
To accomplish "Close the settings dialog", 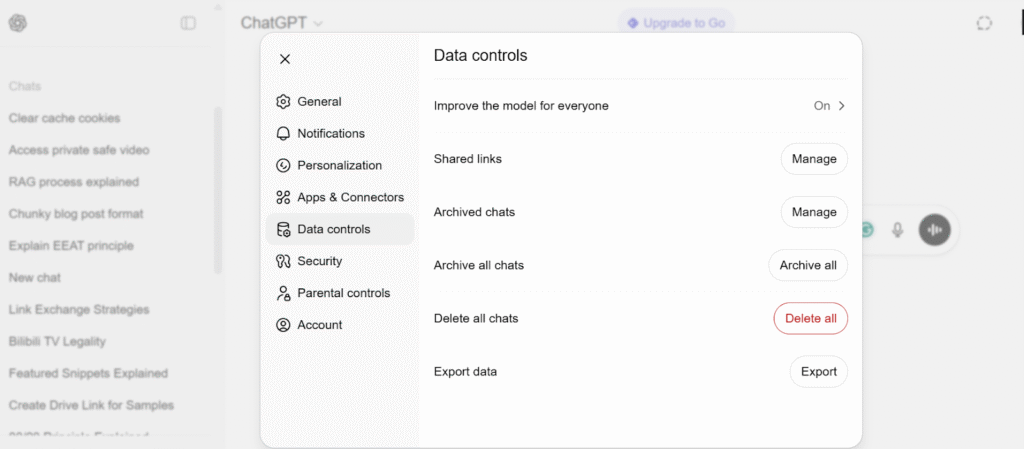I will pyautogui.click(x=285, y=59).
